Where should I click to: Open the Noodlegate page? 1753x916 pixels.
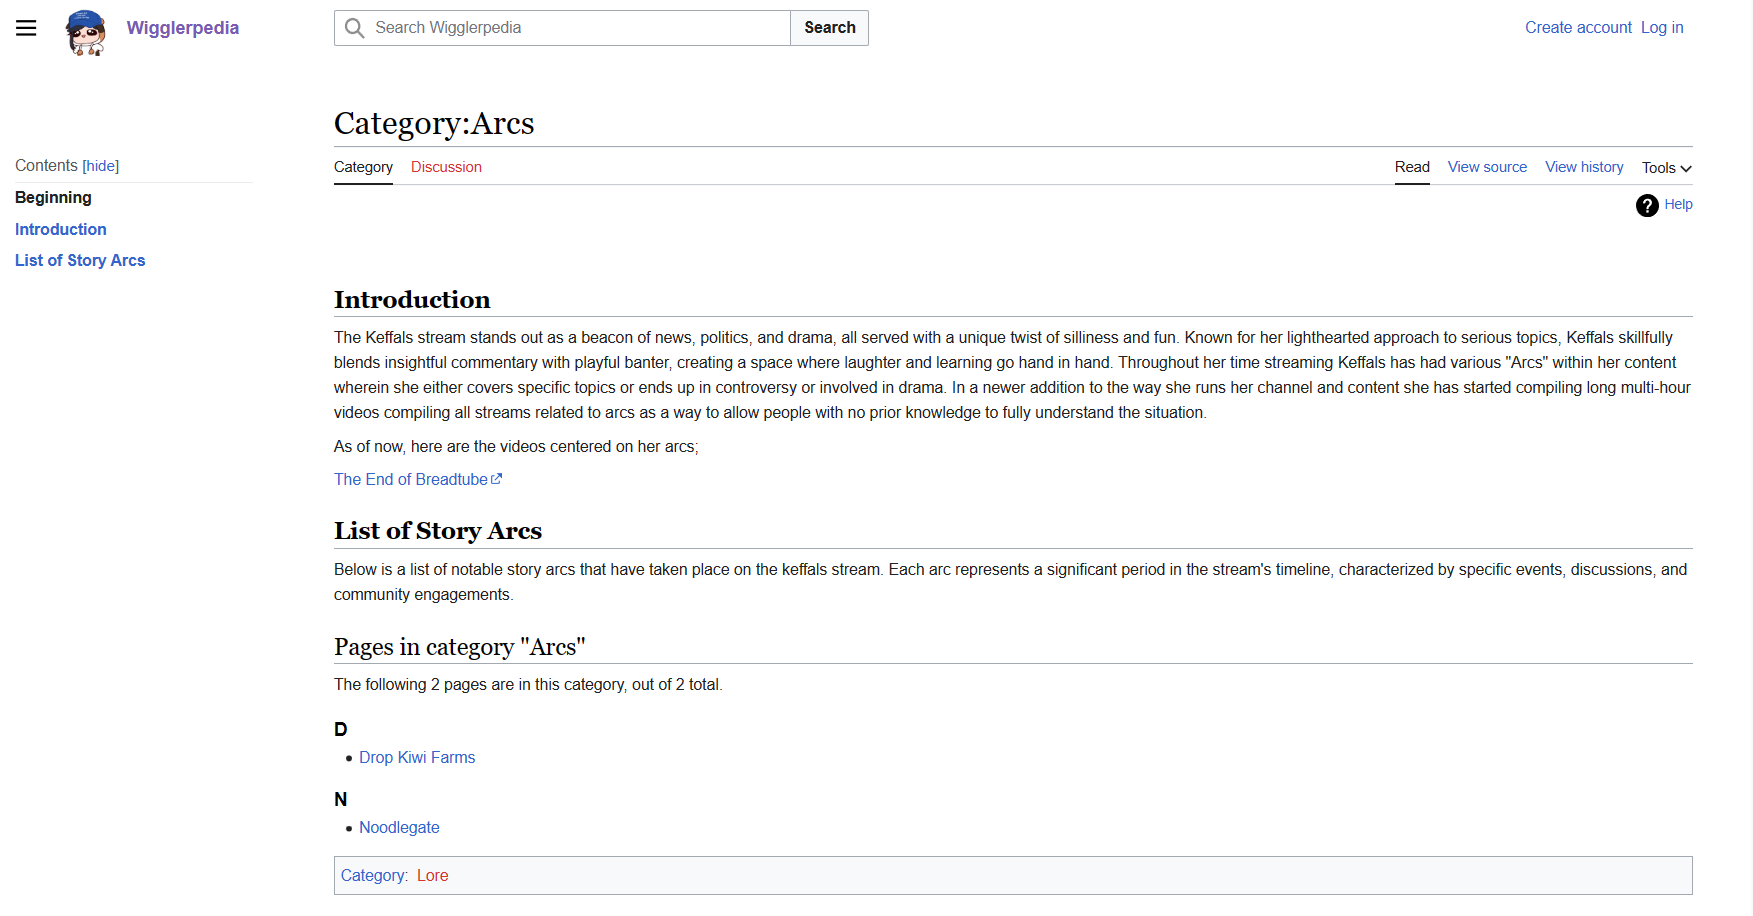click(399, 828)
